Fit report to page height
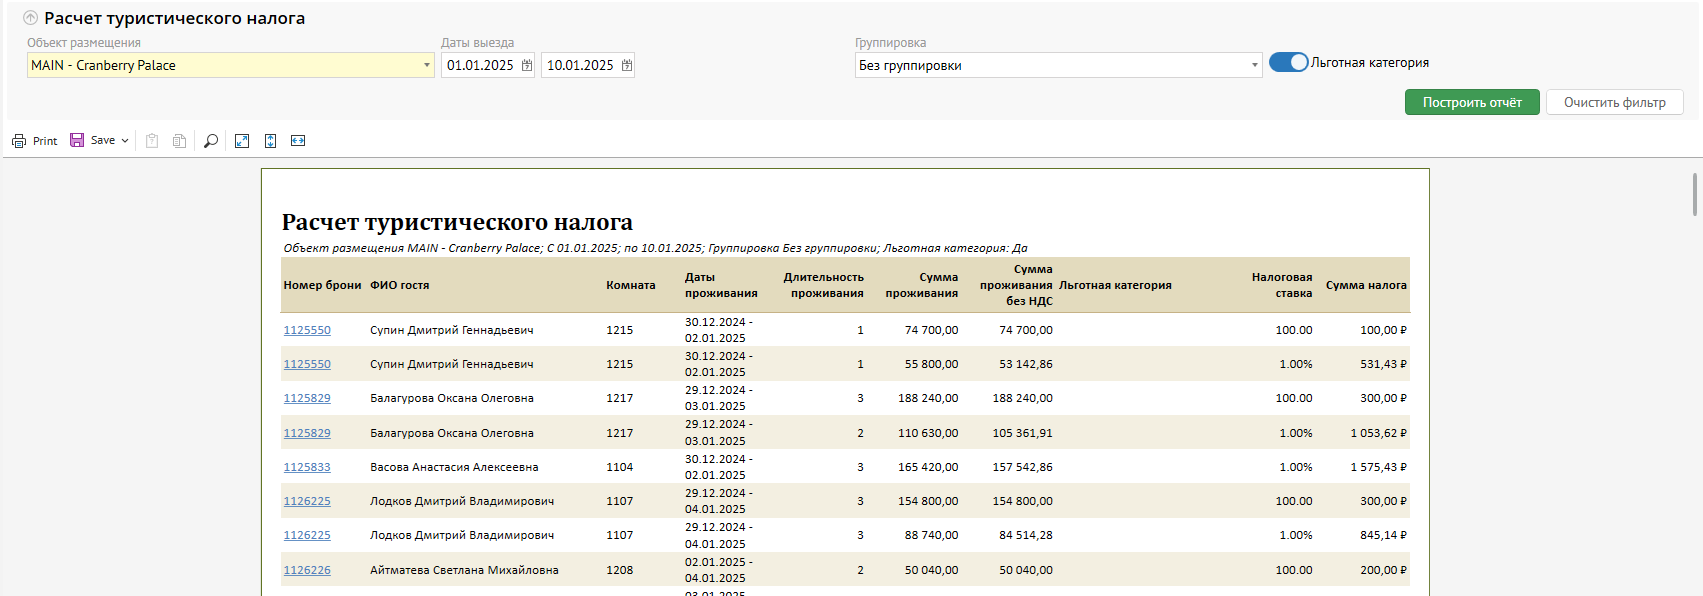 [270, 141]
